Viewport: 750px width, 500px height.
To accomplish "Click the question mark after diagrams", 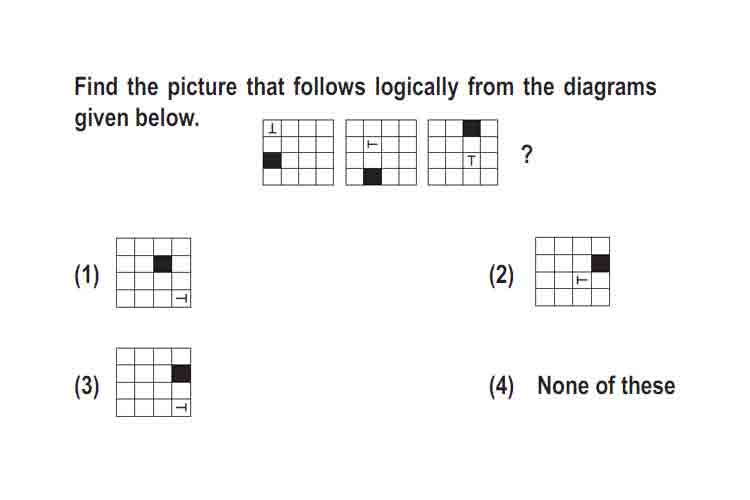I will 527,155.
